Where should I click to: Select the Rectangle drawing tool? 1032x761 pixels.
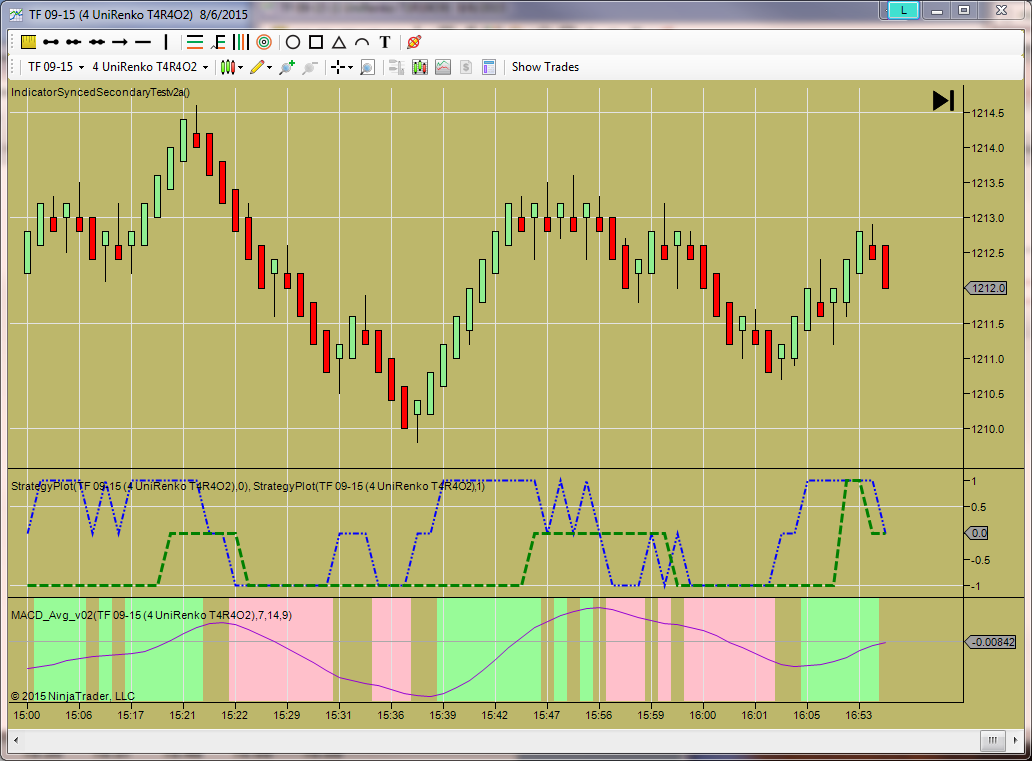316,42
